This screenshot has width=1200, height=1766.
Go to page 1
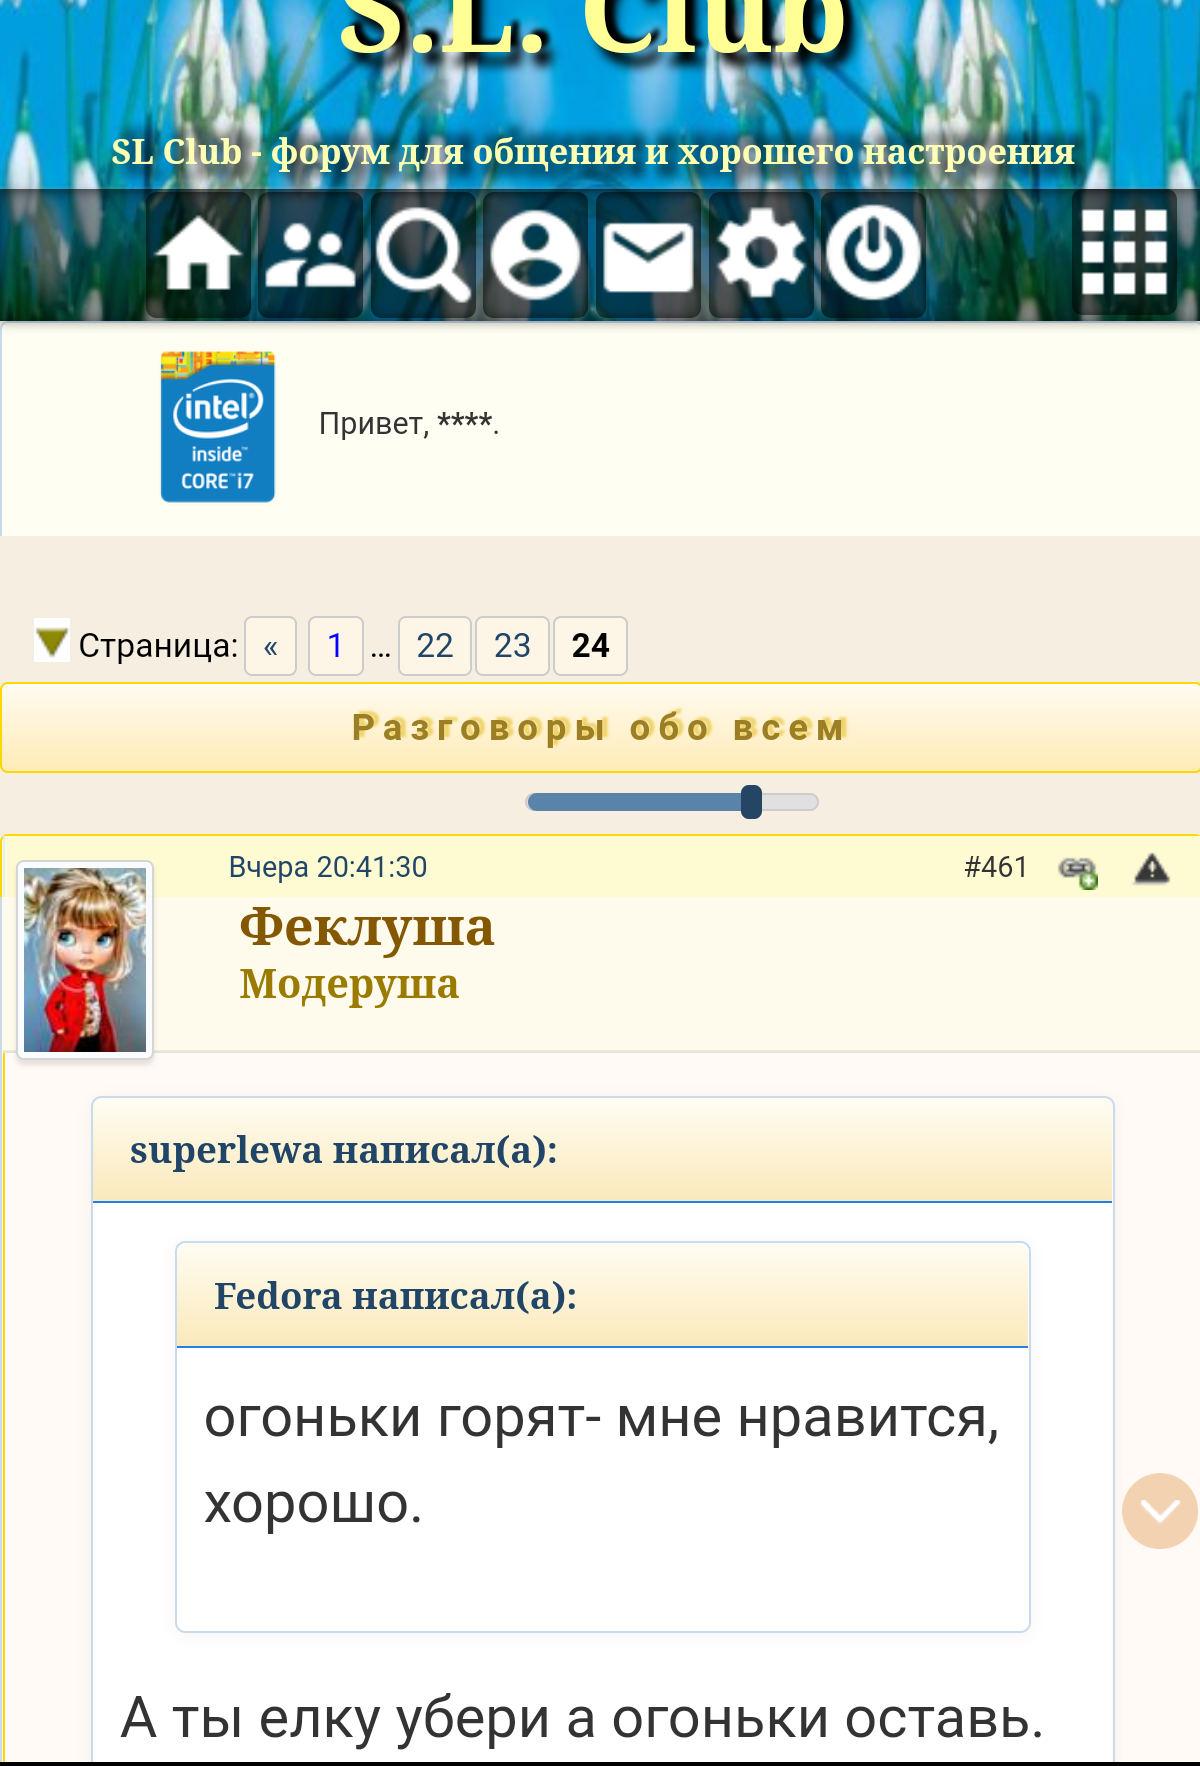click(x=335, y=646)
